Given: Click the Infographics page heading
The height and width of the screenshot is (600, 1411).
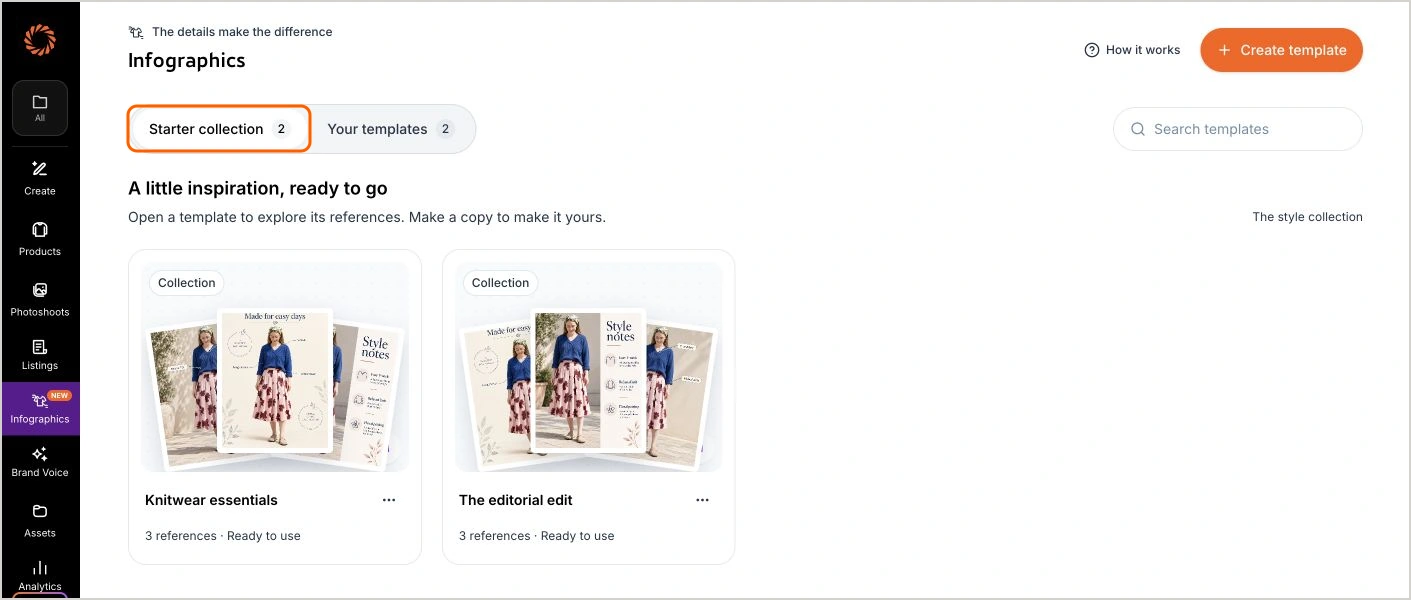Looking at the screenshot, I should 187,60.
